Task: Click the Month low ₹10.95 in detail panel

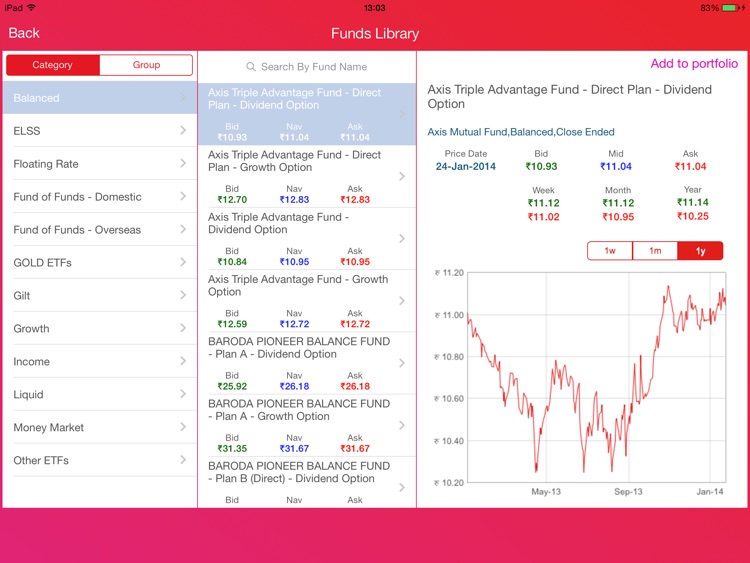Action: 618,217
